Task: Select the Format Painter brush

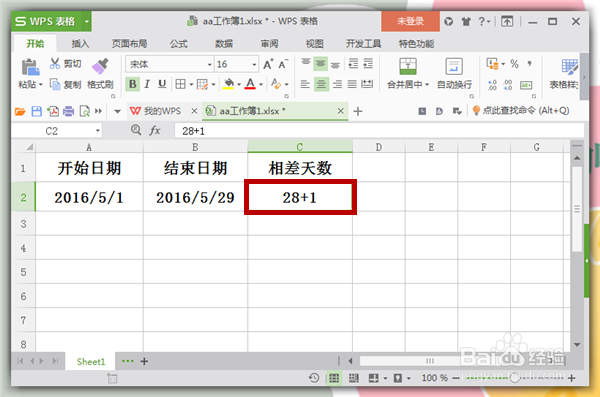Action: click(x=100, y=66)
